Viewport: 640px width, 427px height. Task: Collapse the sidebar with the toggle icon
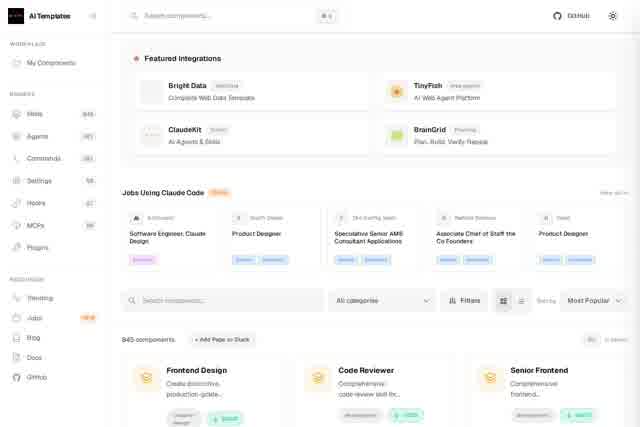pos(92,16)
